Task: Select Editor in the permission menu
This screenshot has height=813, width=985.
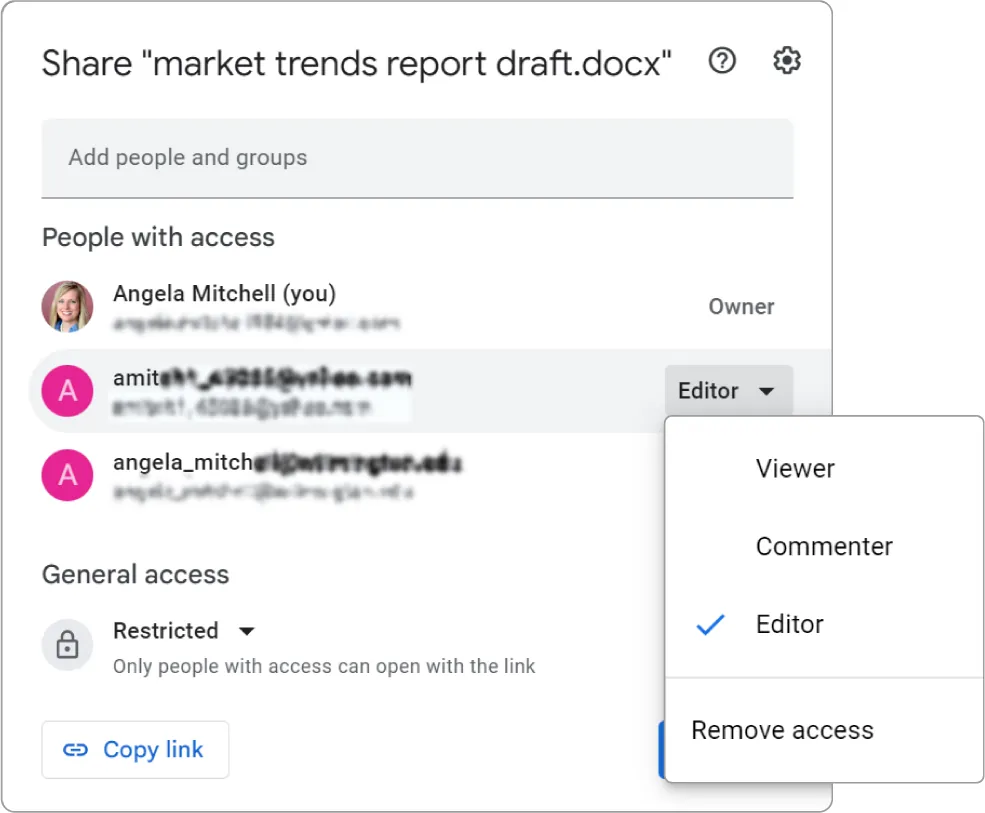Action: [x=789, y=625]
